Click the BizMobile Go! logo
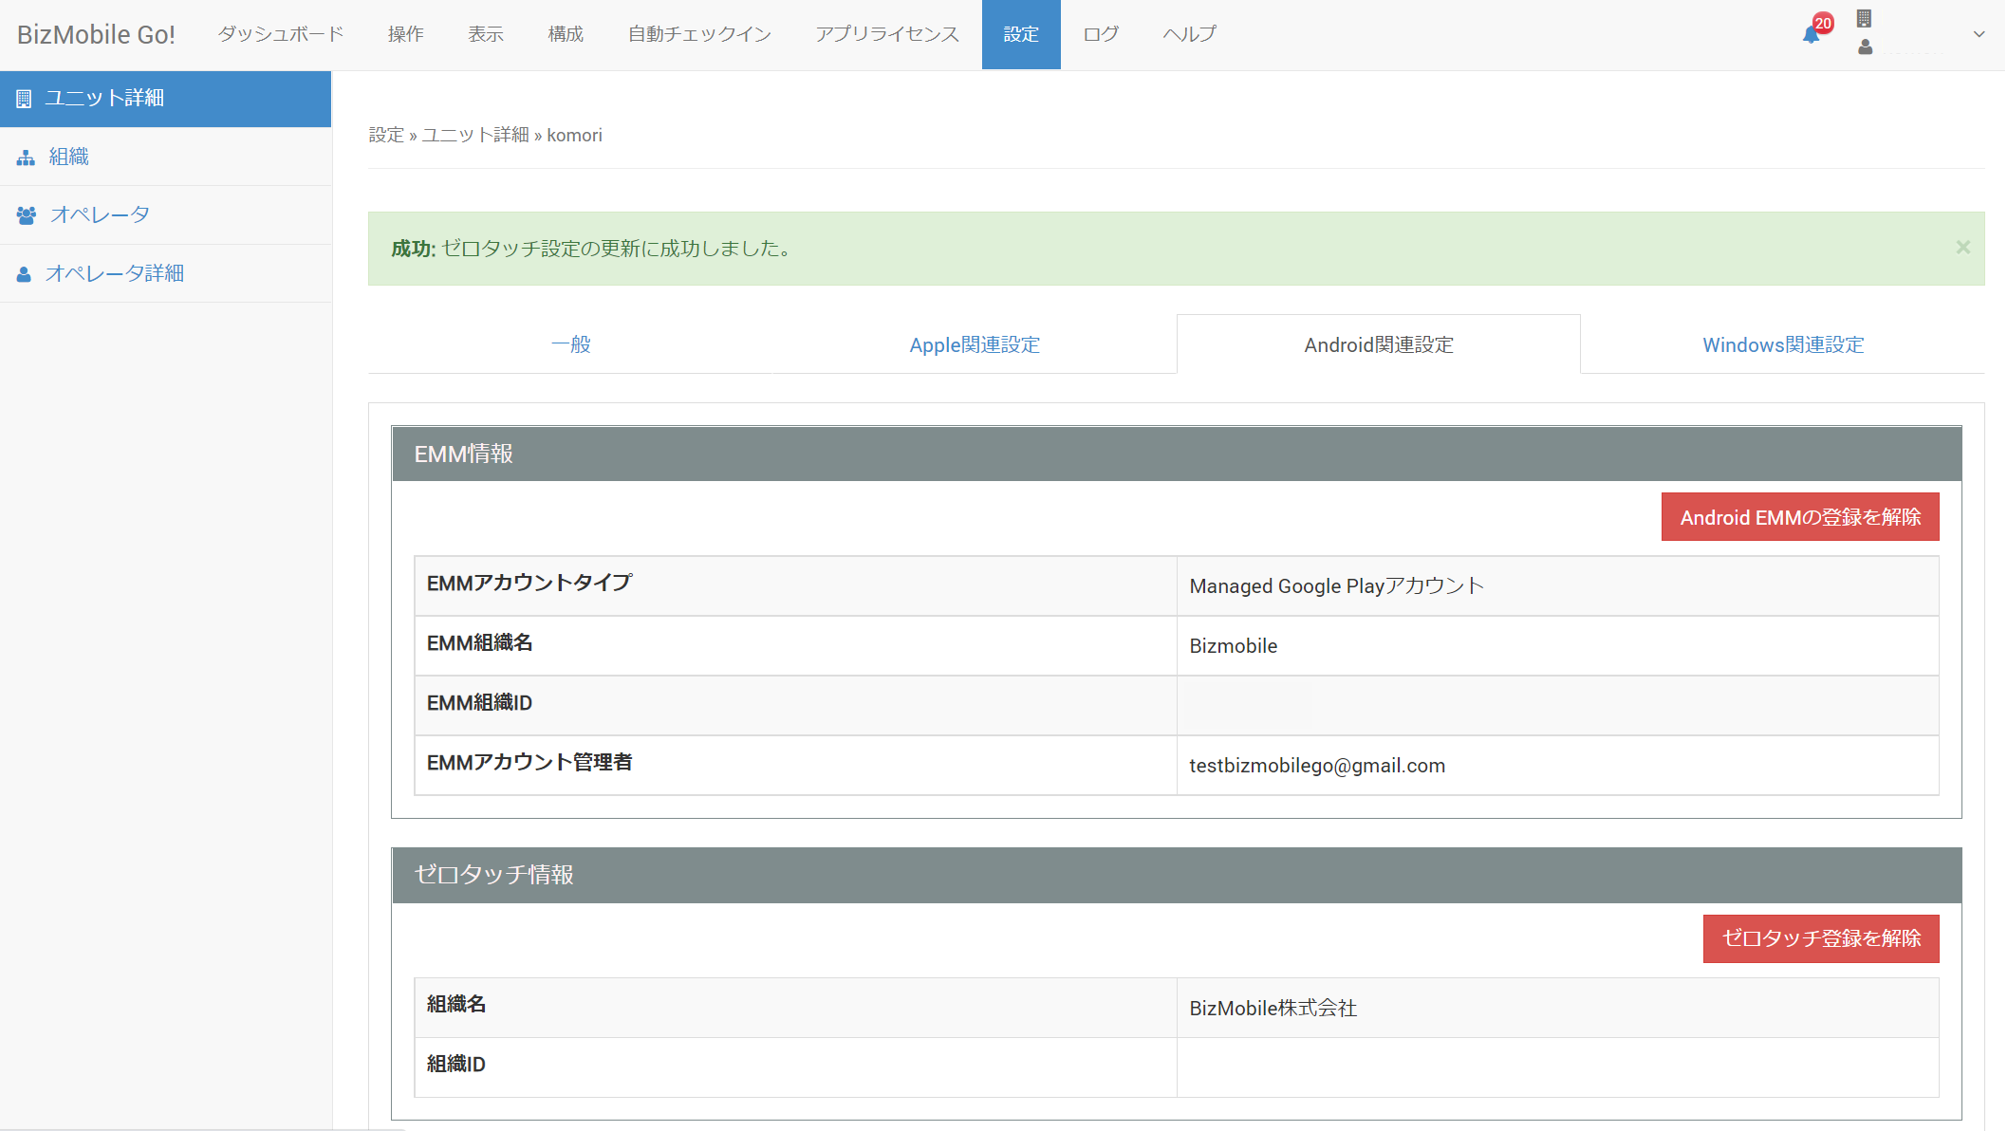Viewport: 2005px width, 1141px height. pyautogui.click(x=96, y=34)
